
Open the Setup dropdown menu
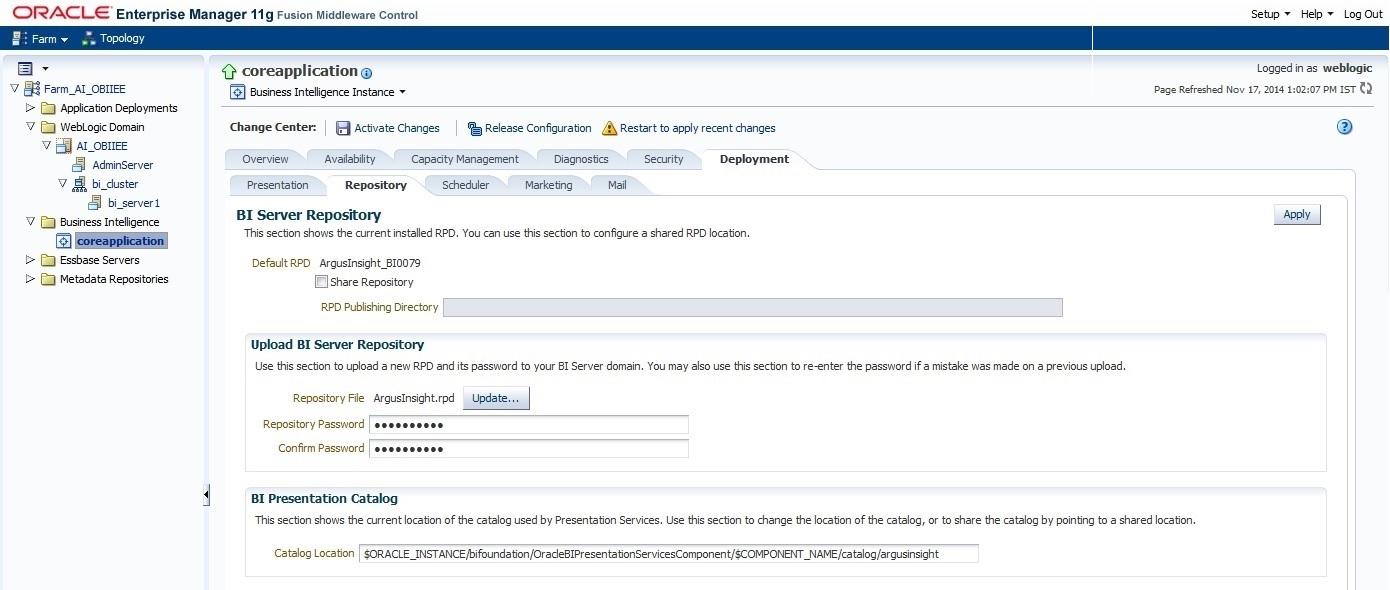coord(1270,14)
